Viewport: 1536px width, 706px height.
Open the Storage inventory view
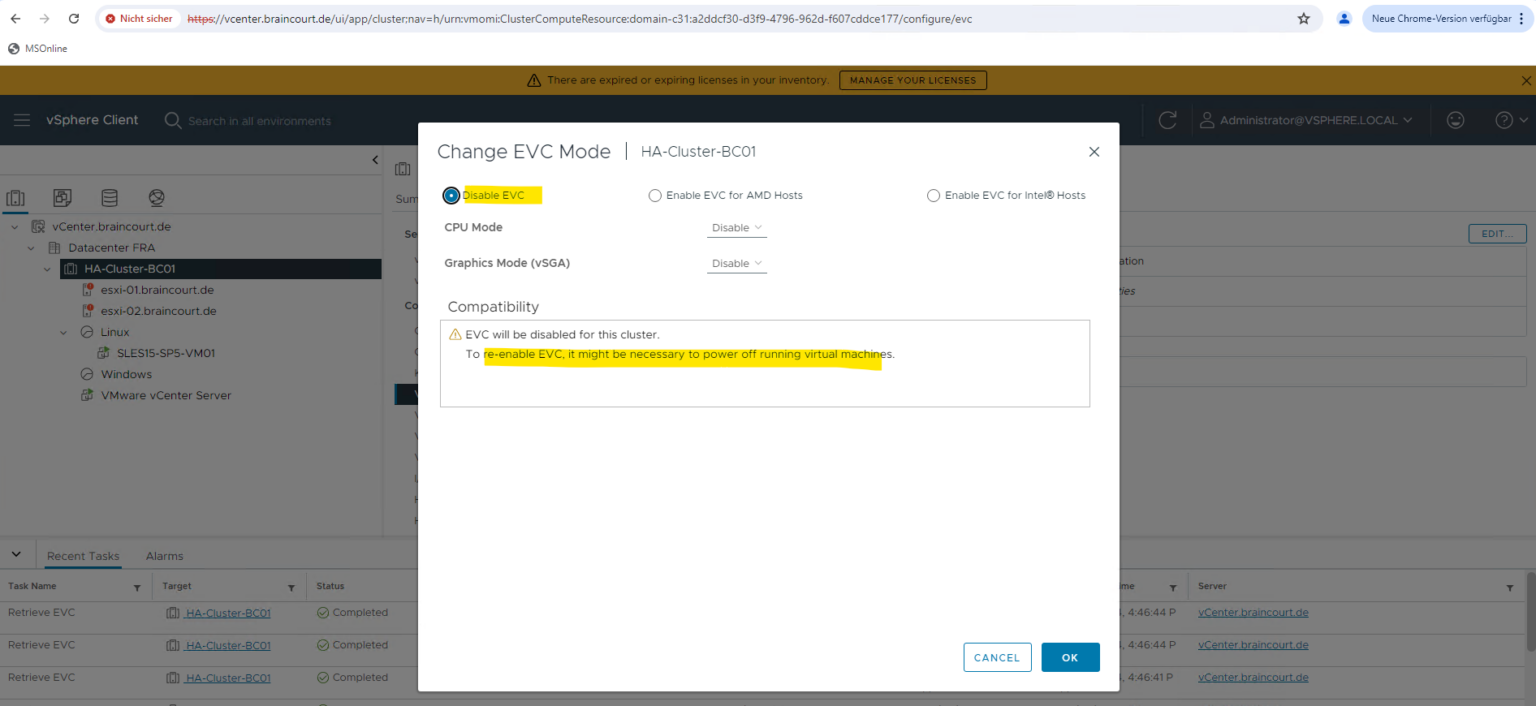click(109, 197)
